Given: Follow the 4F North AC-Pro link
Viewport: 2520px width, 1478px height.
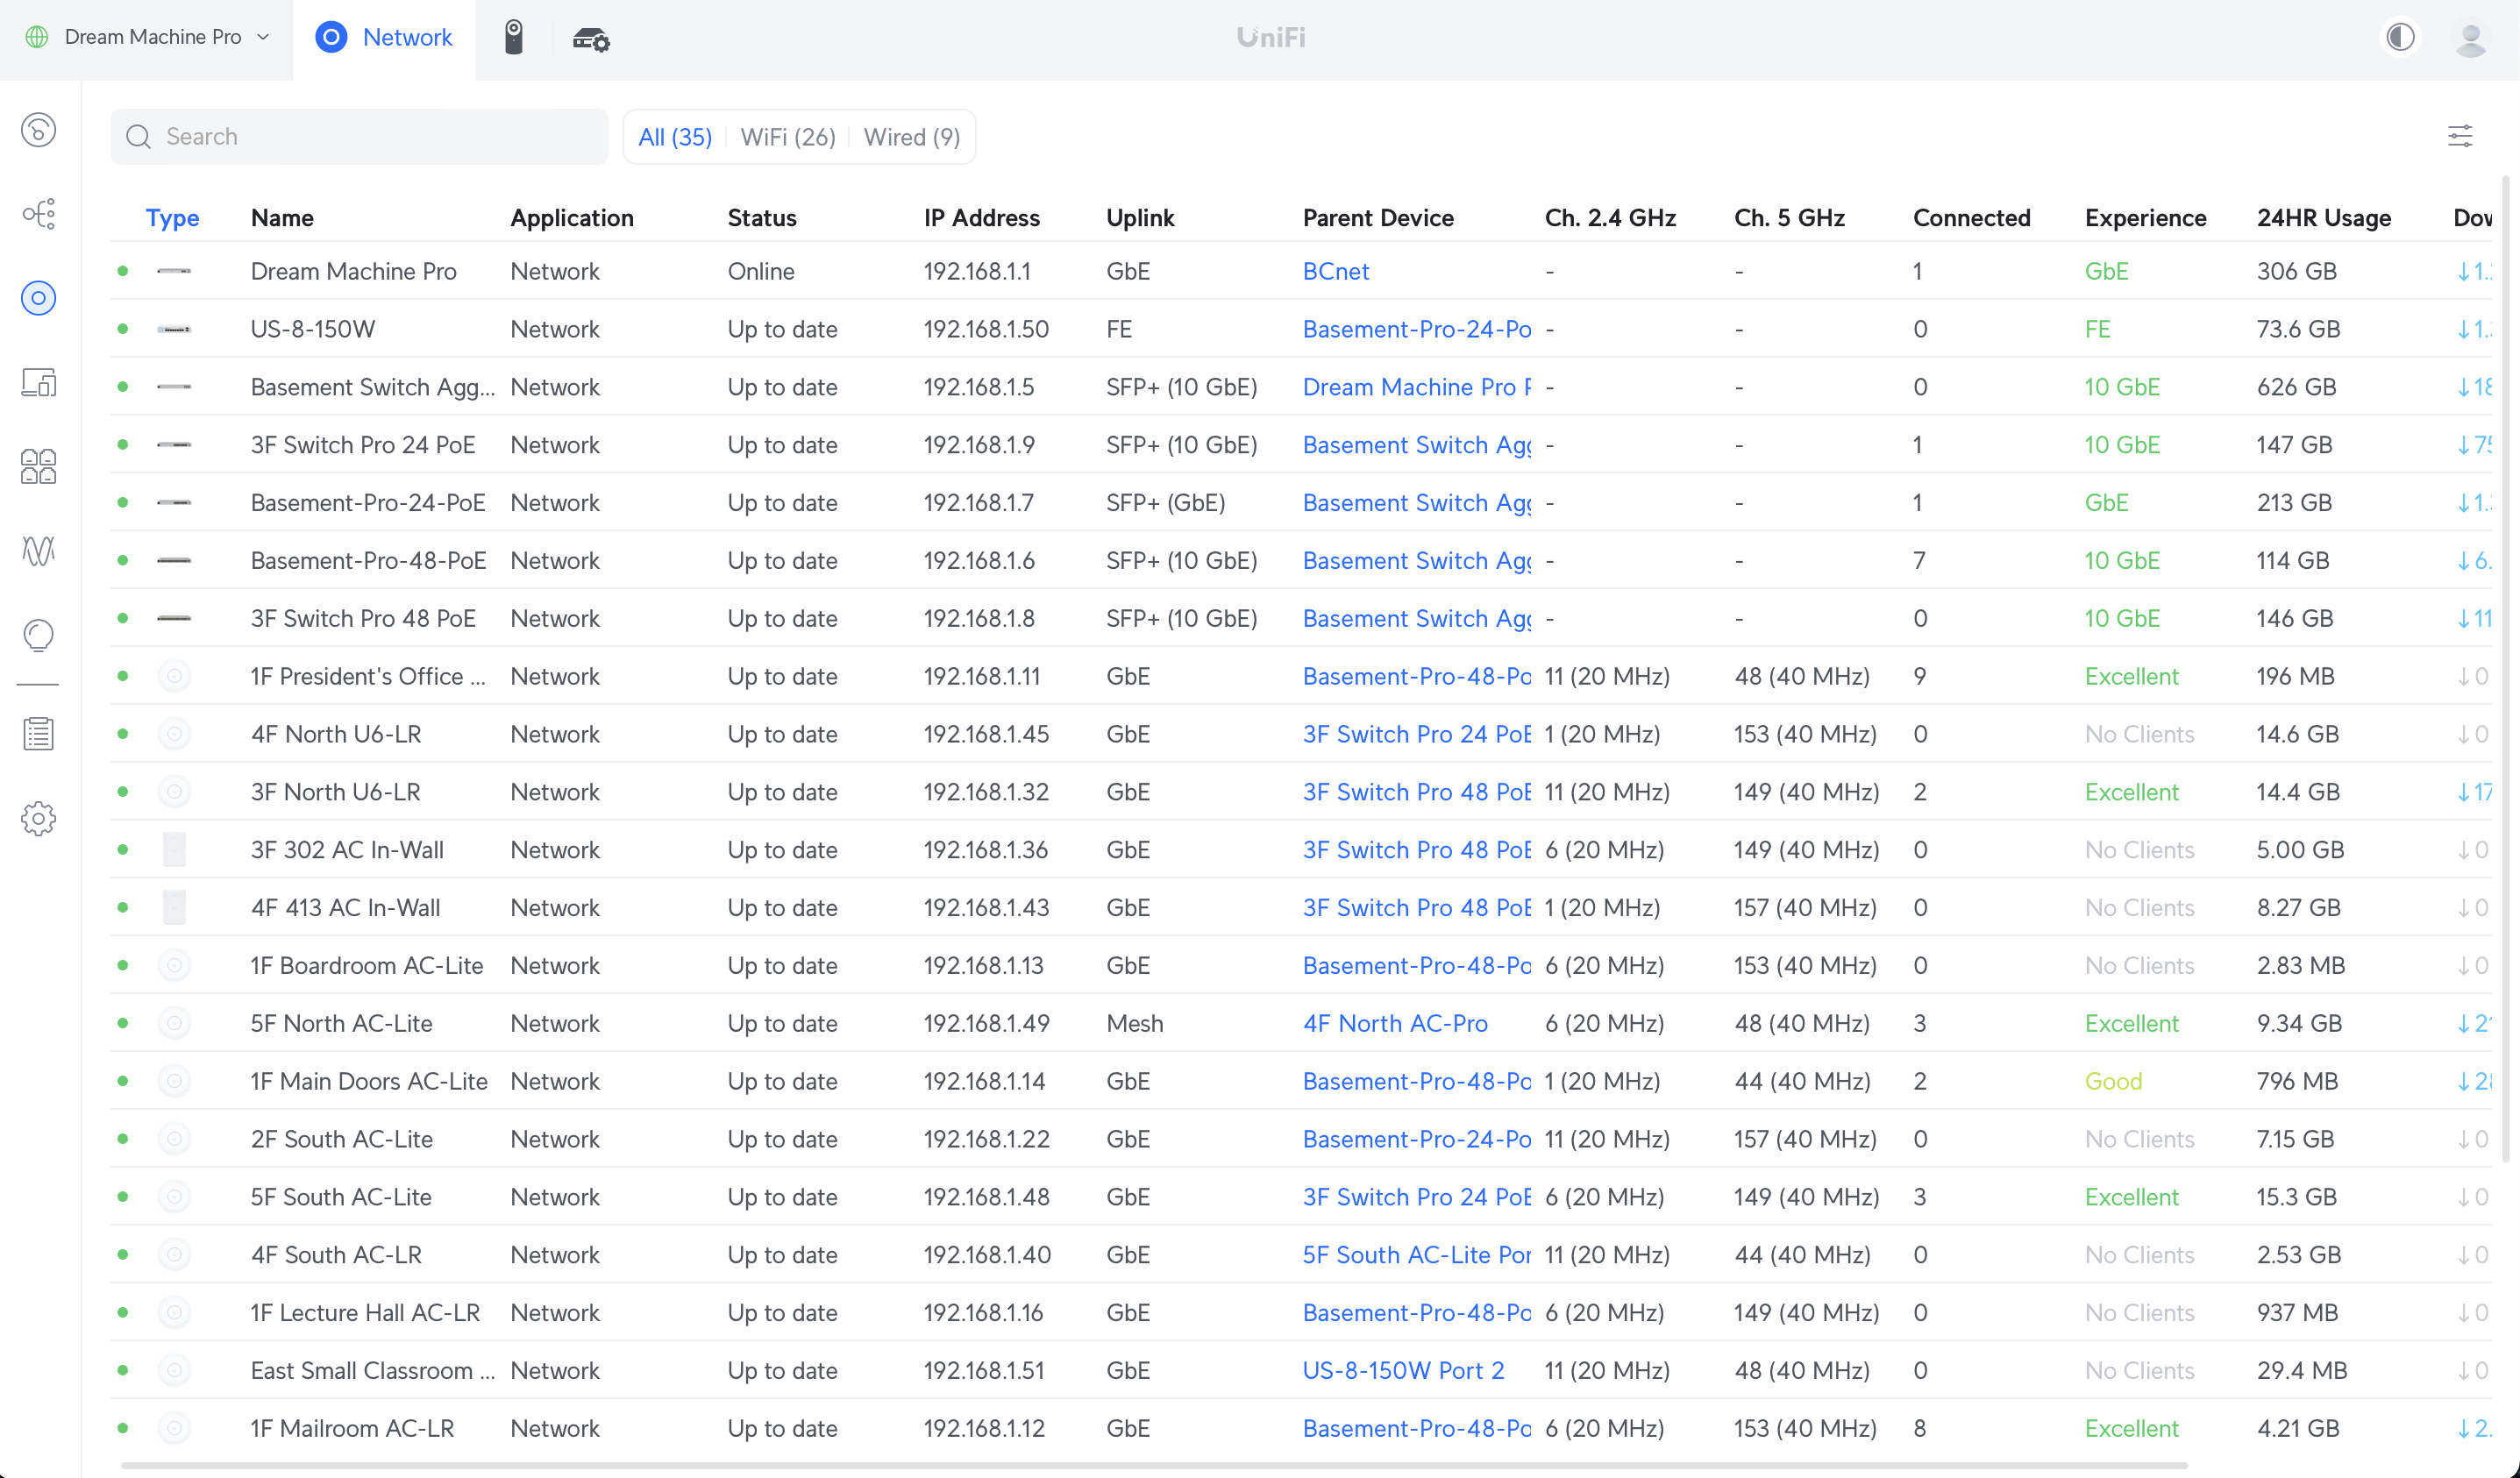Looking at the screenshot, I should (x=1394, y=1023).
